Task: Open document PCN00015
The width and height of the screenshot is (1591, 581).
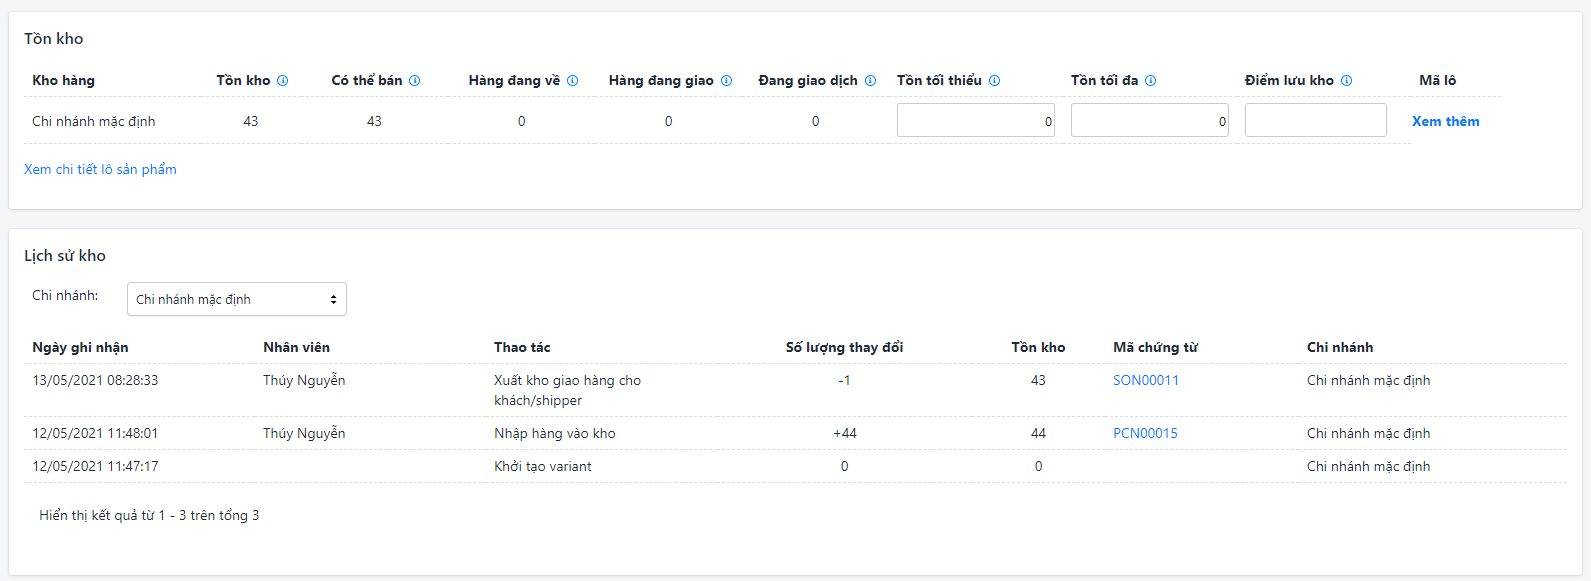Action: click(1145, 433)
